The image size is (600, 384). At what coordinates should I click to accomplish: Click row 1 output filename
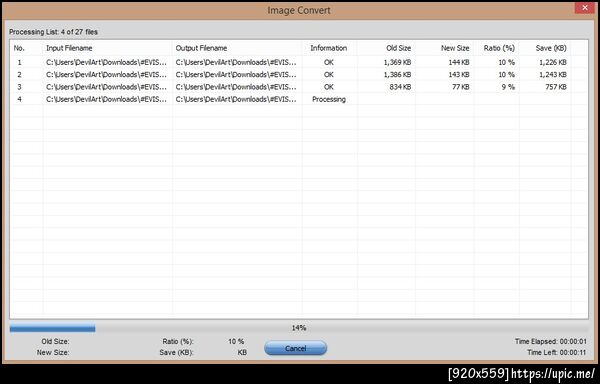coord(236,62)
